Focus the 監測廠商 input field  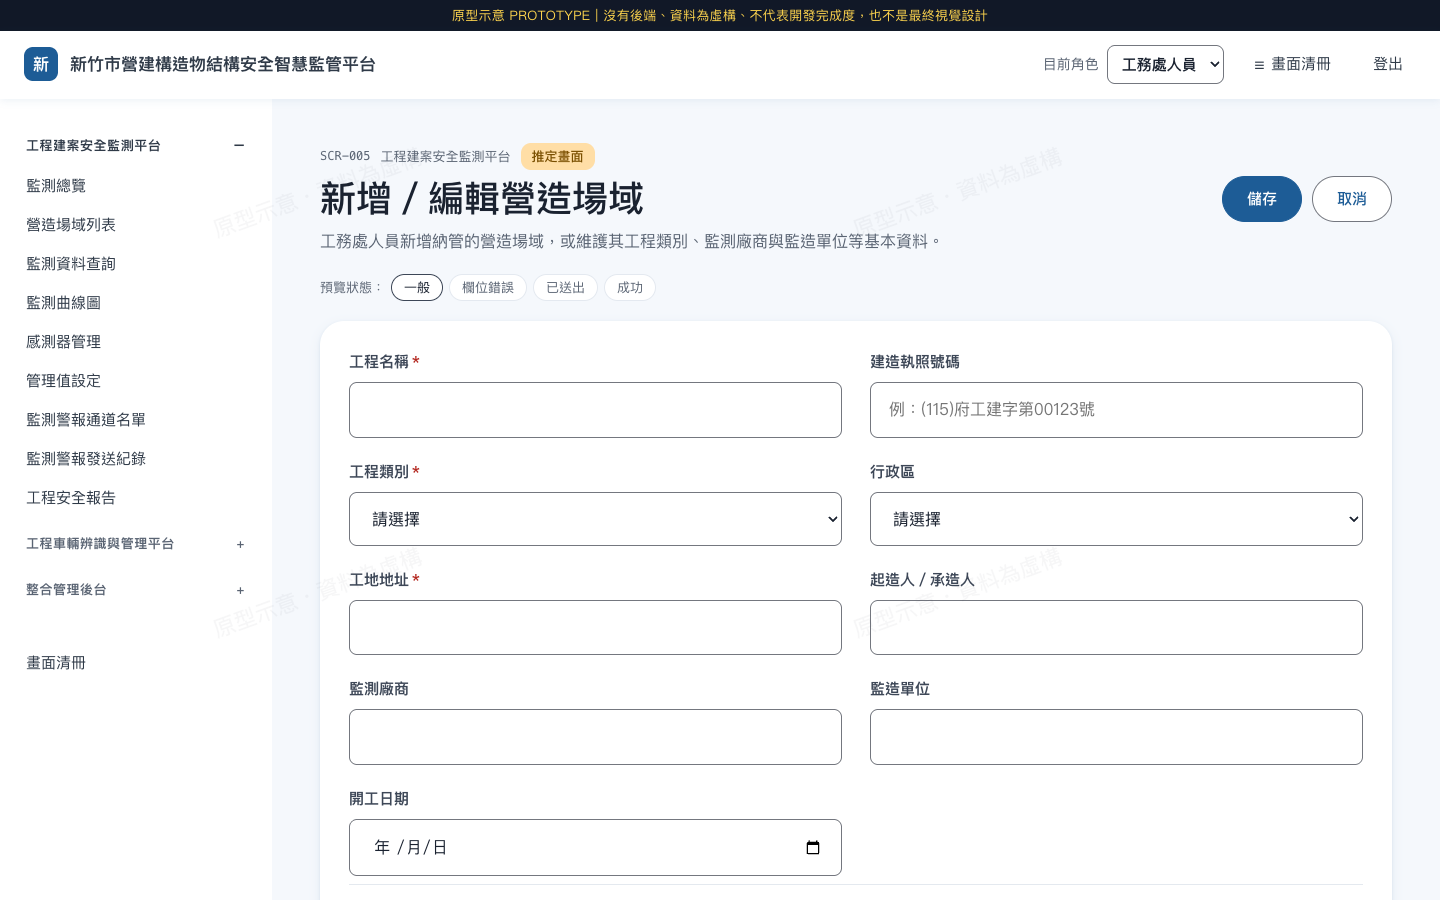tap(595, 737)
